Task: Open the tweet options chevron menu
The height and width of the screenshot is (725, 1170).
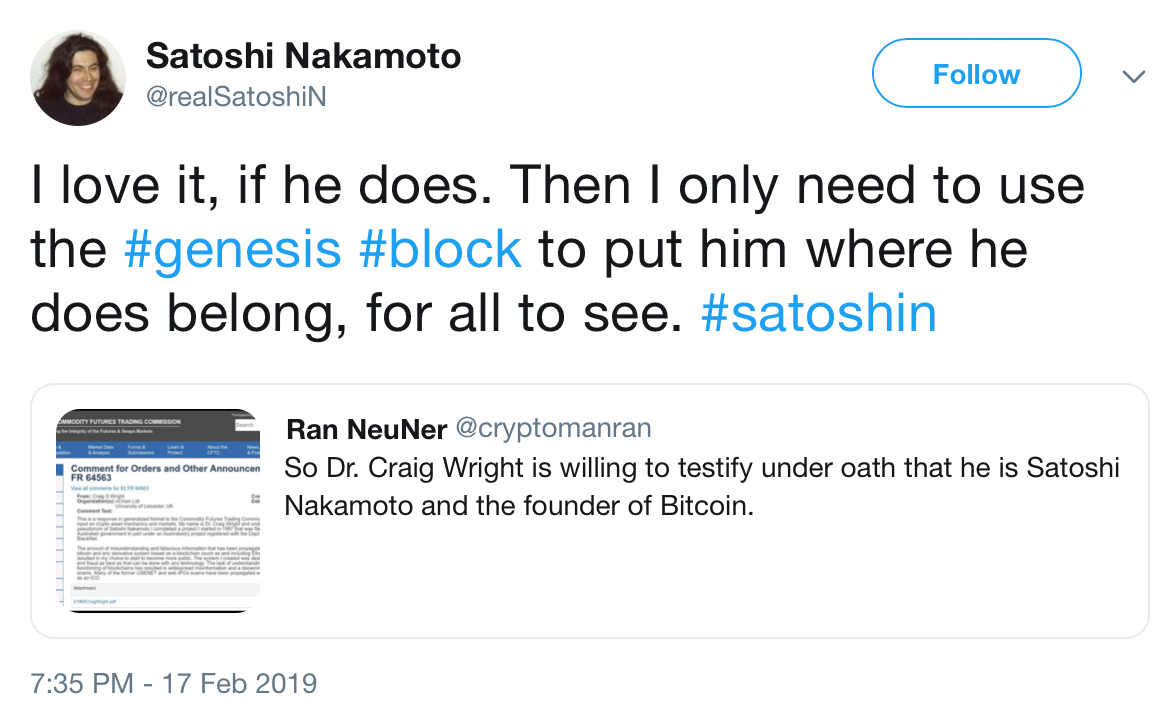Action: tap(1133, 75)
